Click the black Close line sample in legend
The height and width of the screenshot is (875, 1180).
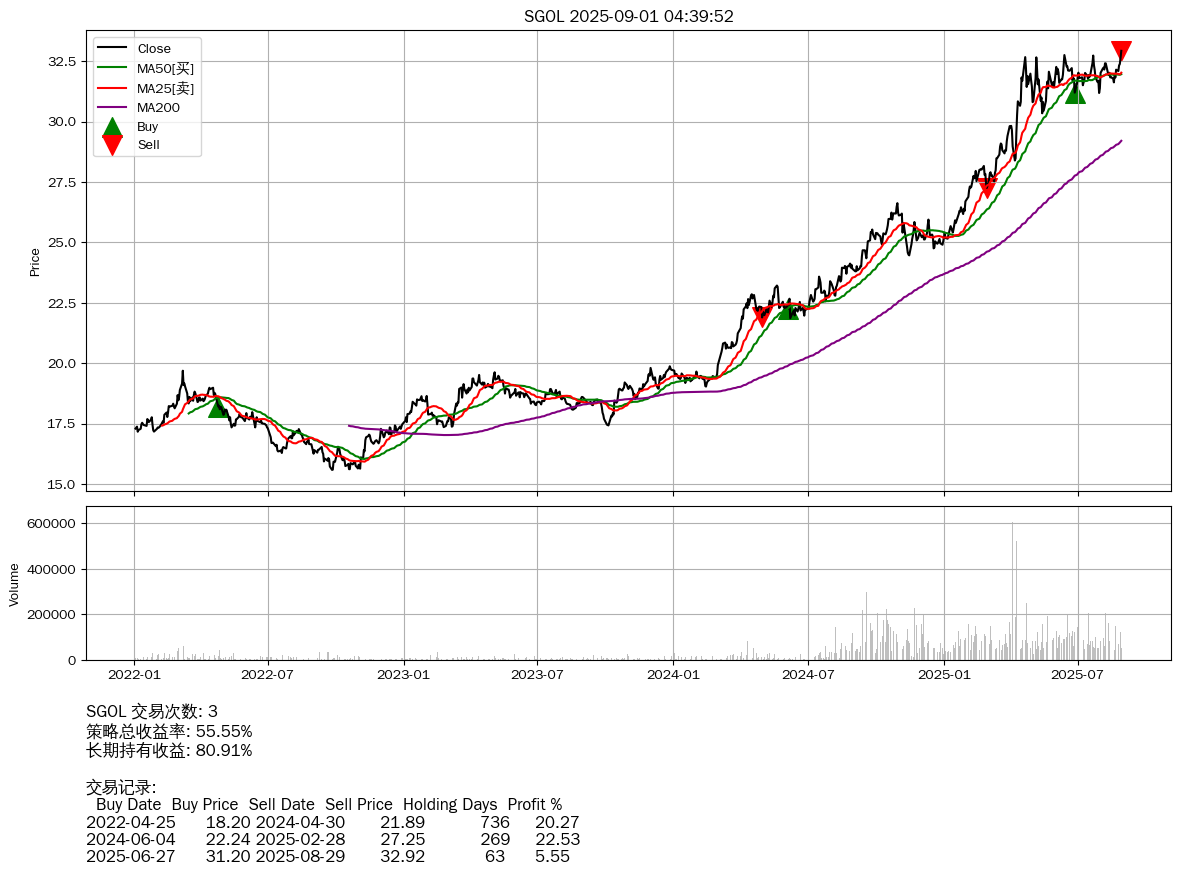click(x=112, y=49)
